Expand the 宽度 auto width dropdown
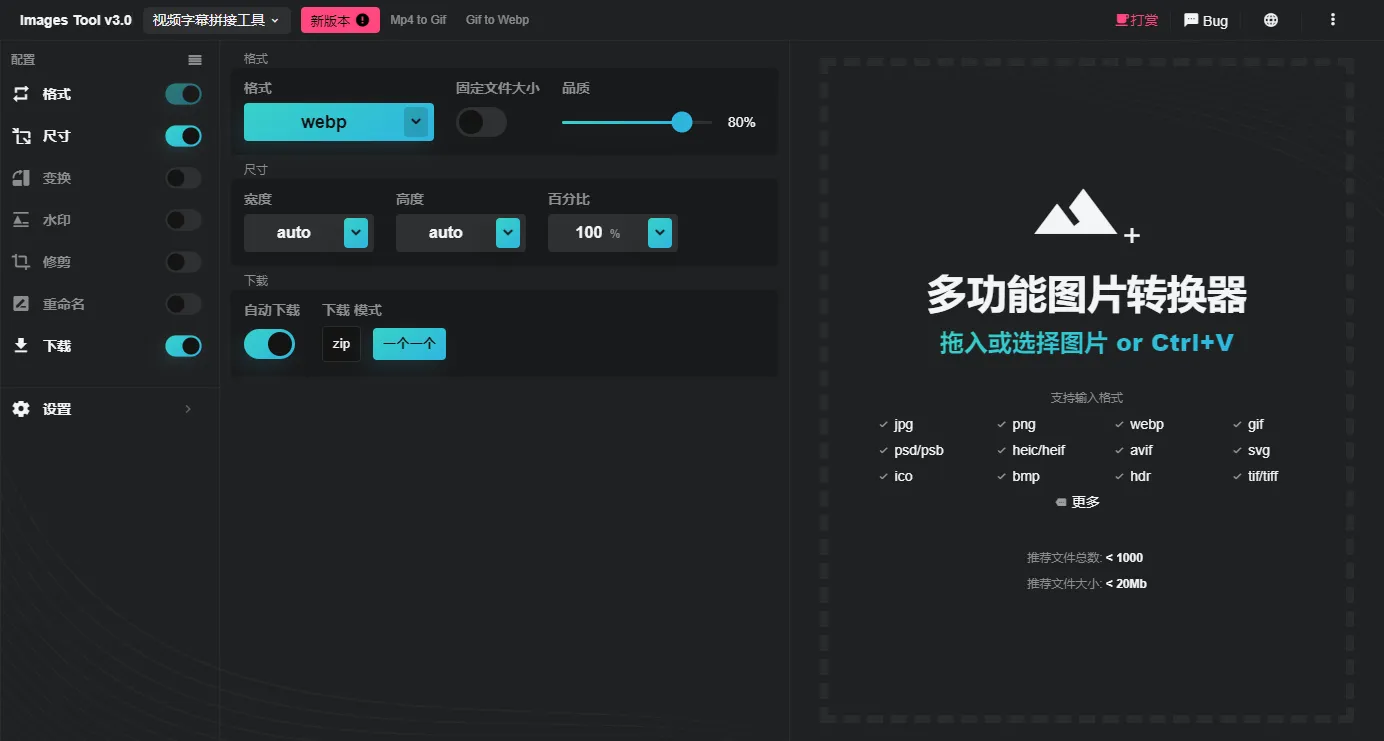This screenshot has height=741, width=1384. tap(356, 233)
